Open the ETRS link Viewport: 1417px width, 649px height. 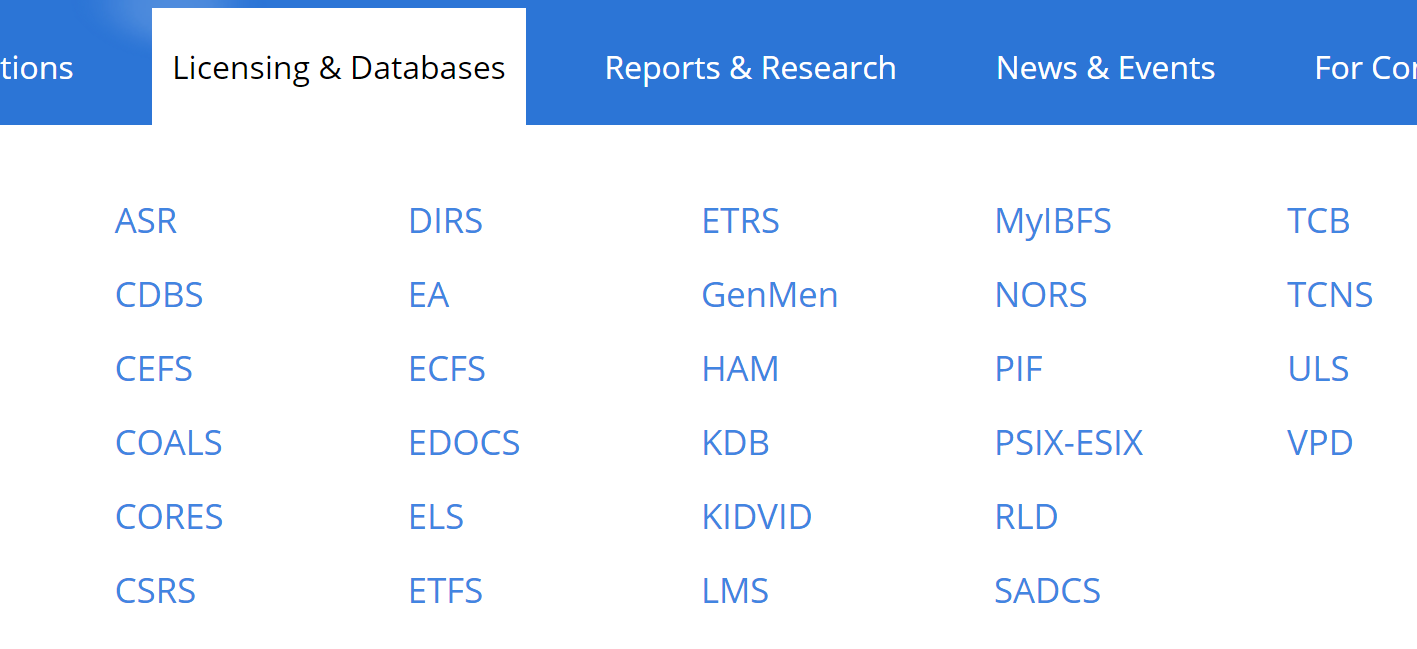(740, 221)
